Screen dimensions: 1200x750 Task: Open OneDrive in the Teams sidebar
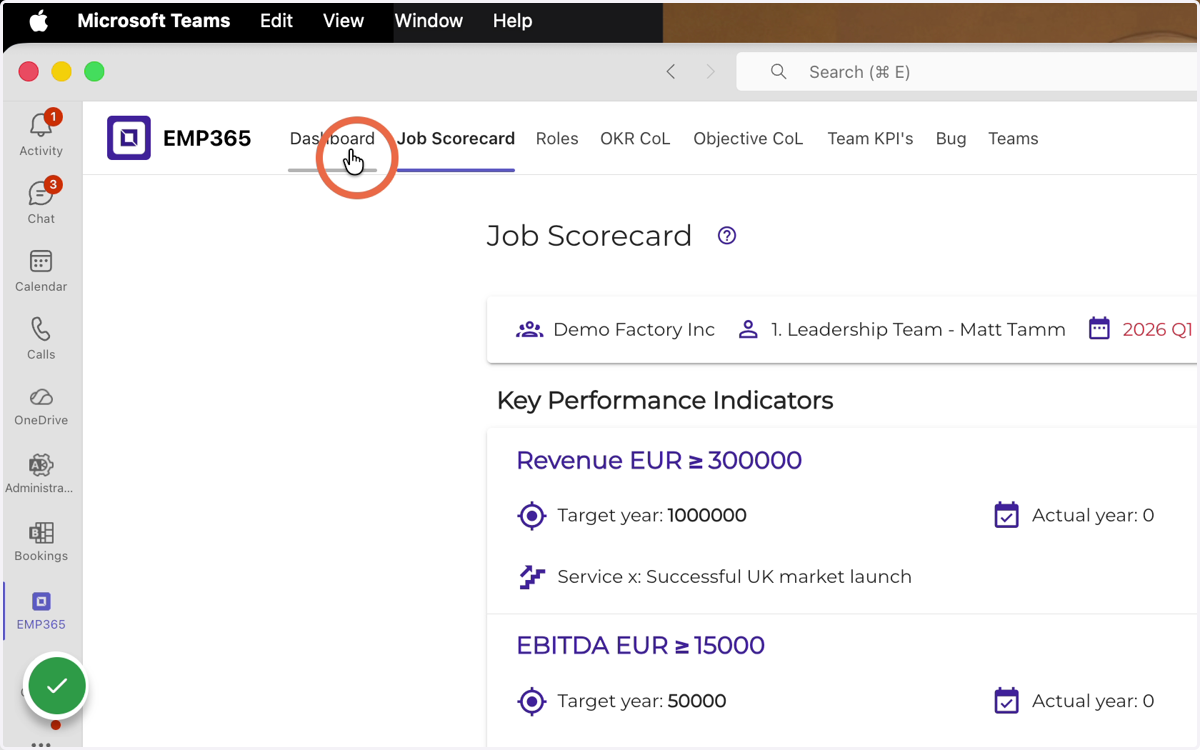click(41, 405)
